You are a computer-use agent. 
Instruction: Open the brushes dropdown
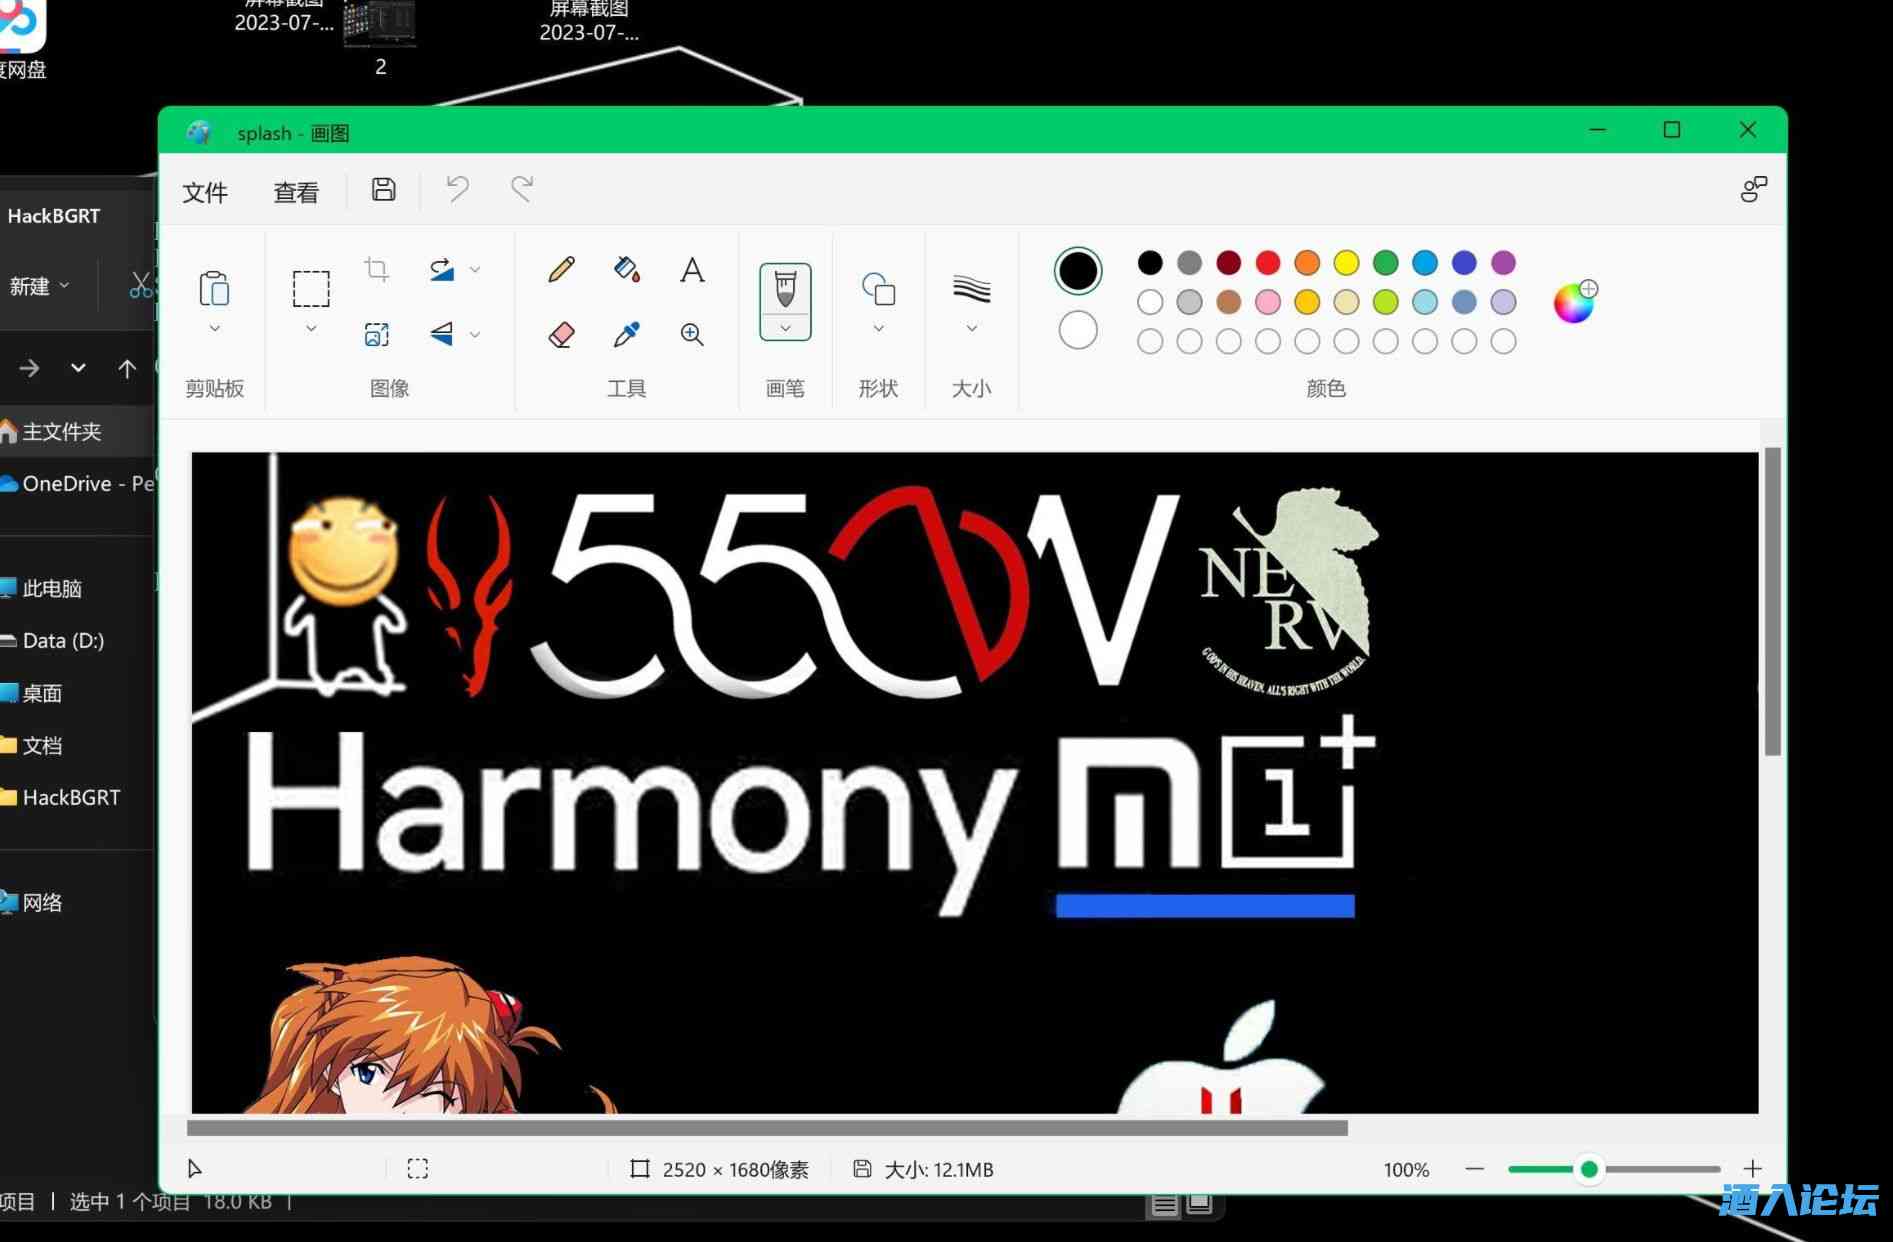pos(785,330)
